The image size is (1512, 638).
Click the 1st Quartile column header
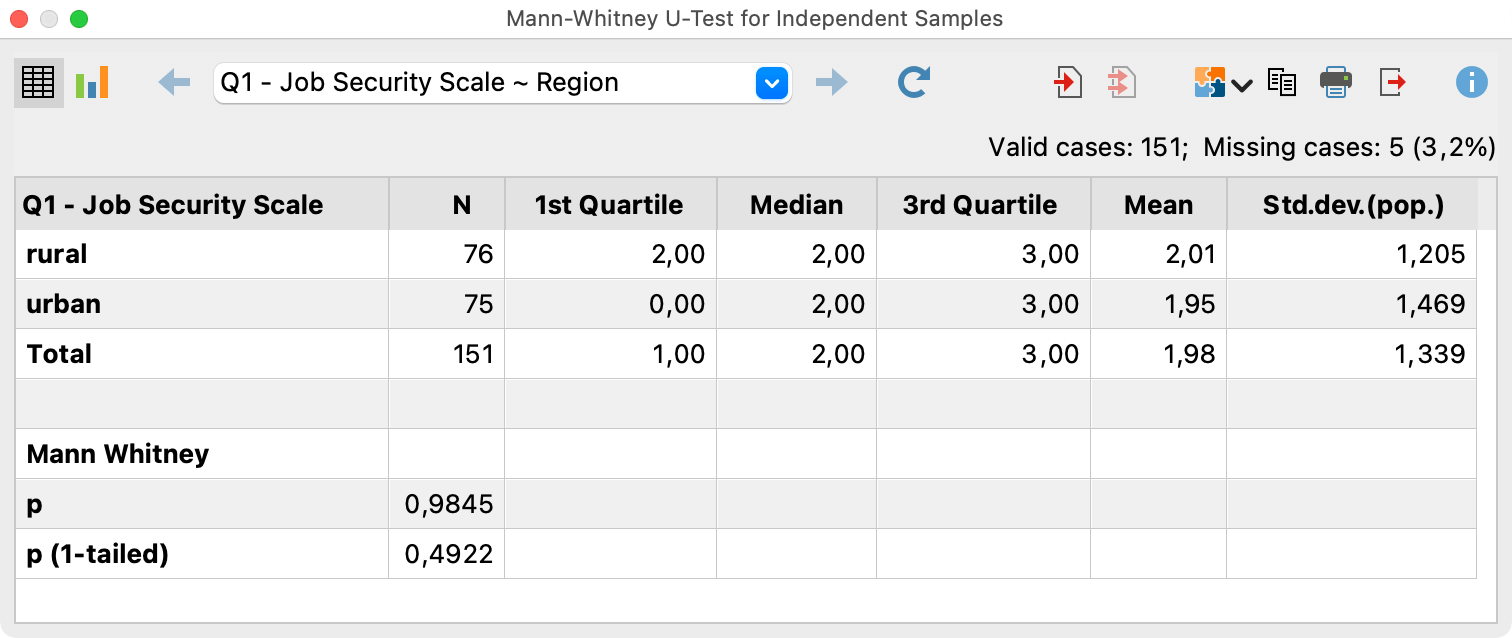(x=609, y=205)
